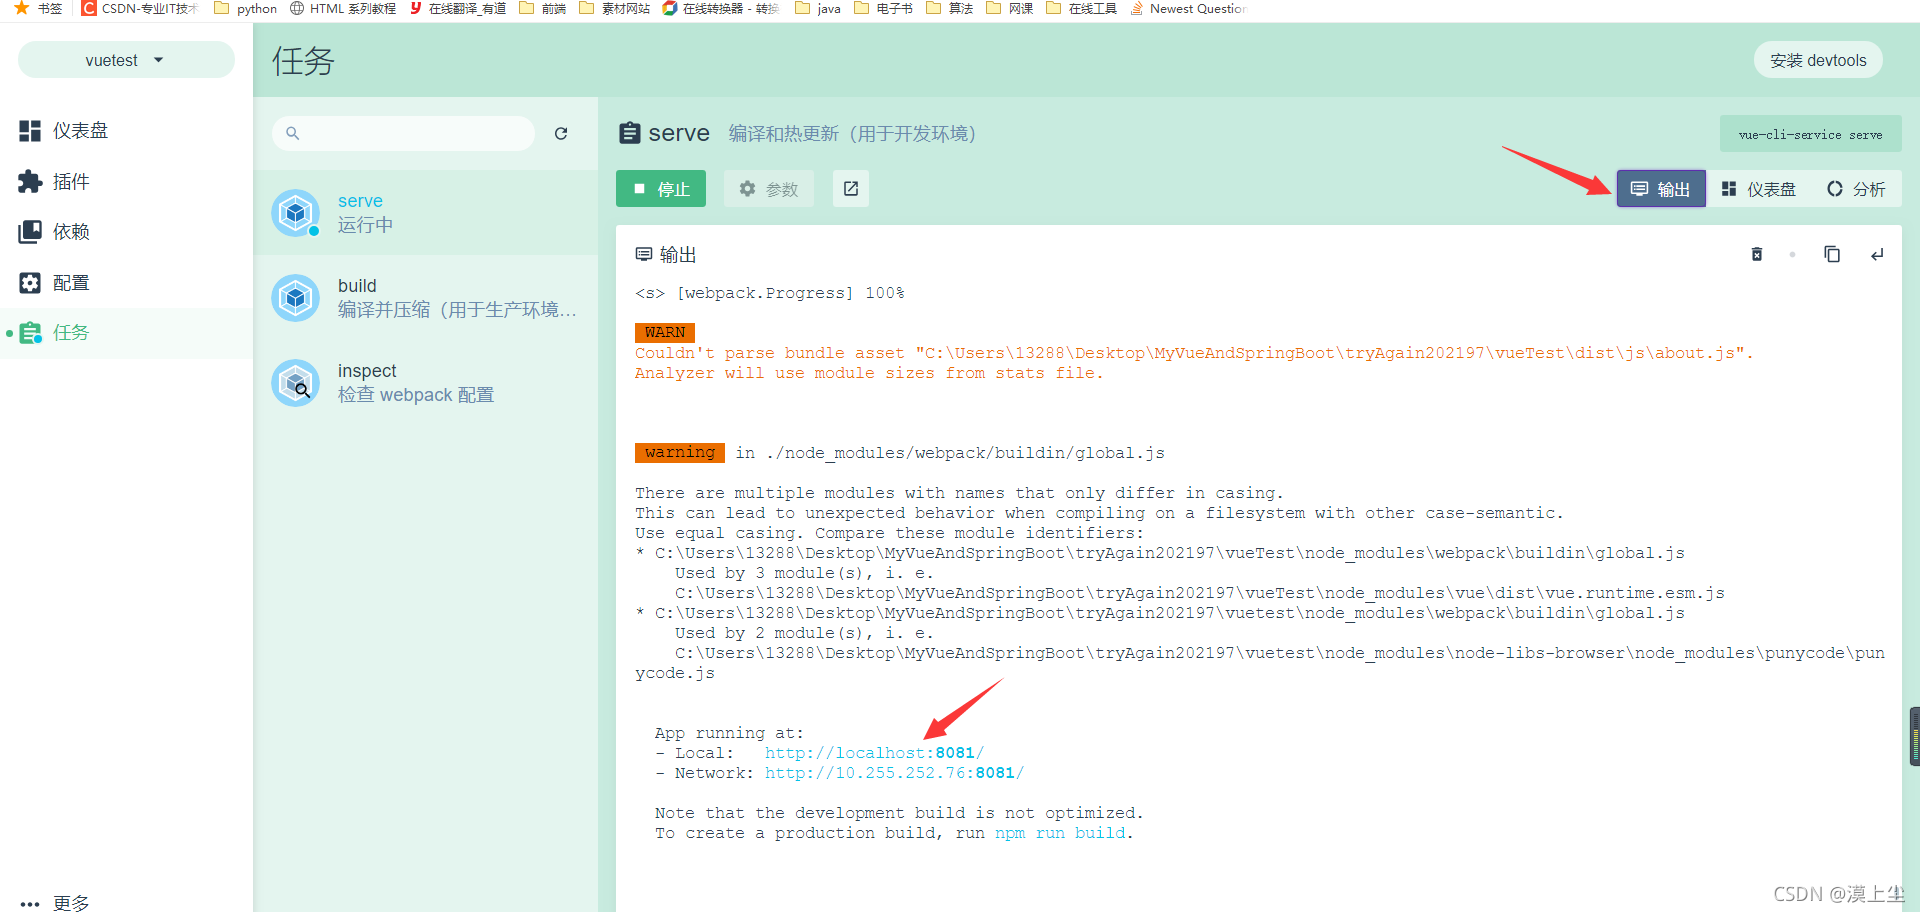This screenshot has width=1920, height=912.
Task: Click the puzzle-piece plugins icon
Action: pyautogui.click(x=30, y=182)
